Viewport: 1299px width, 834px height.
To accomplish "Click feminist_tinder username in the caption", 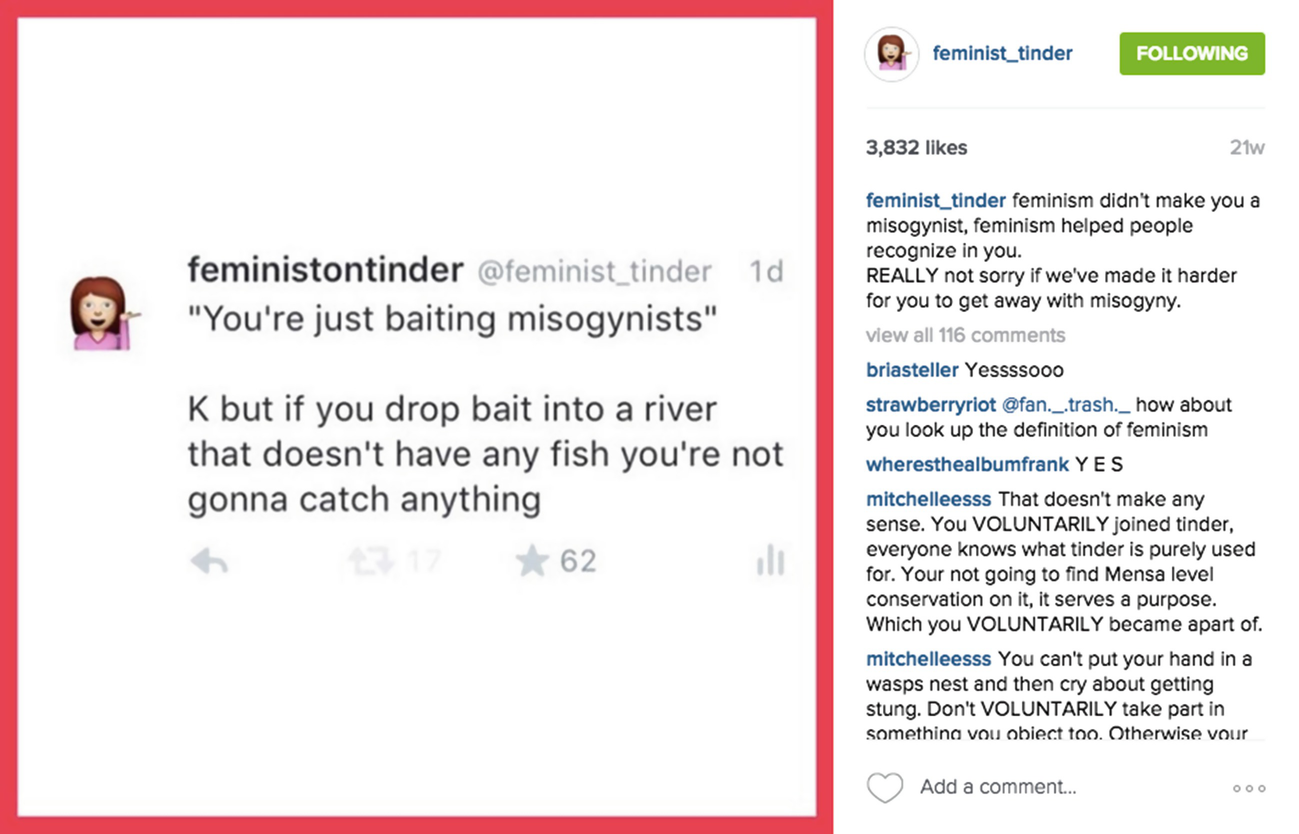I will tap(935, 201).
